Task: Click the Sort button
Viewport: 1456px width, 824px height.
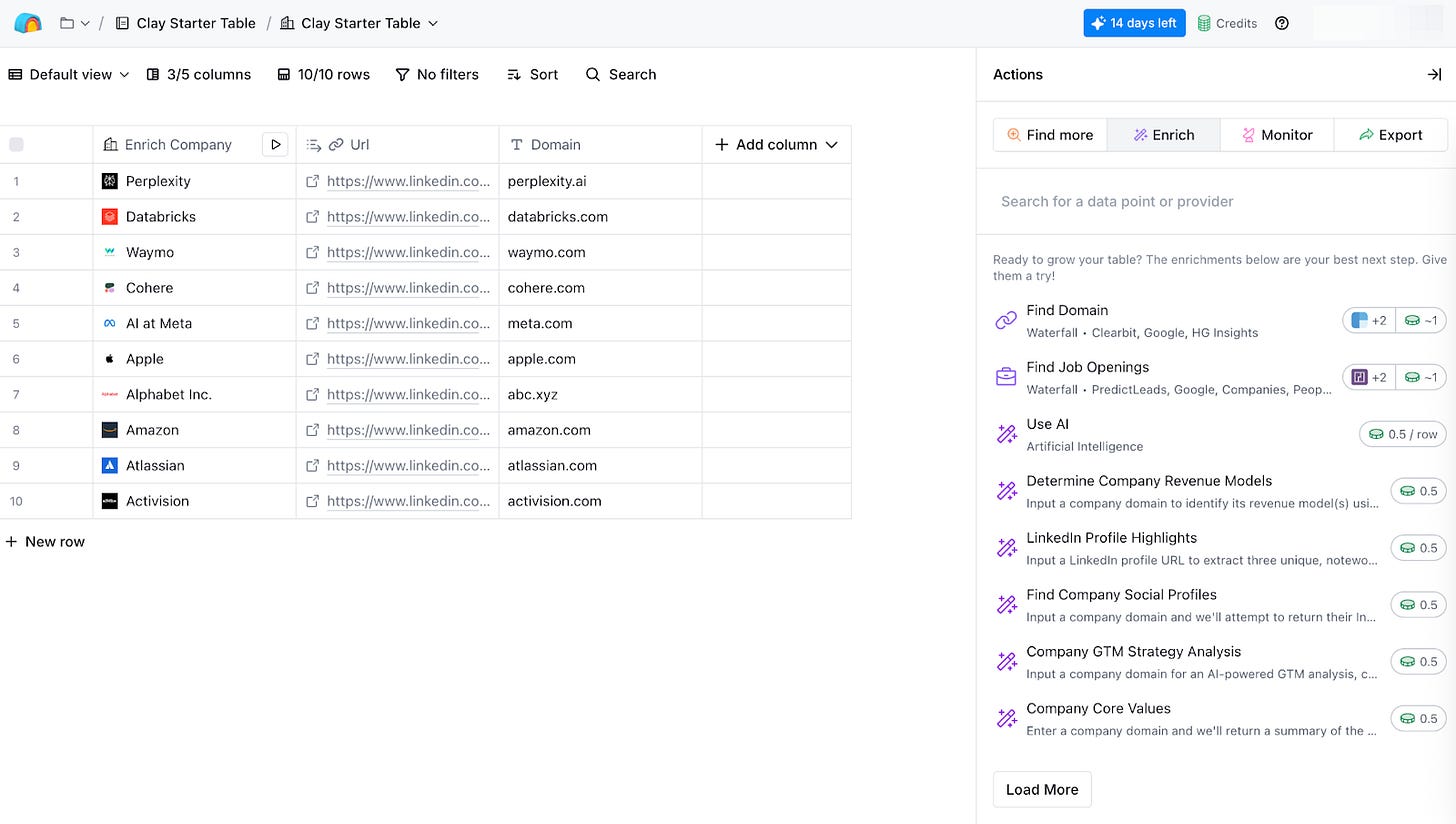Action: [532, 74]
